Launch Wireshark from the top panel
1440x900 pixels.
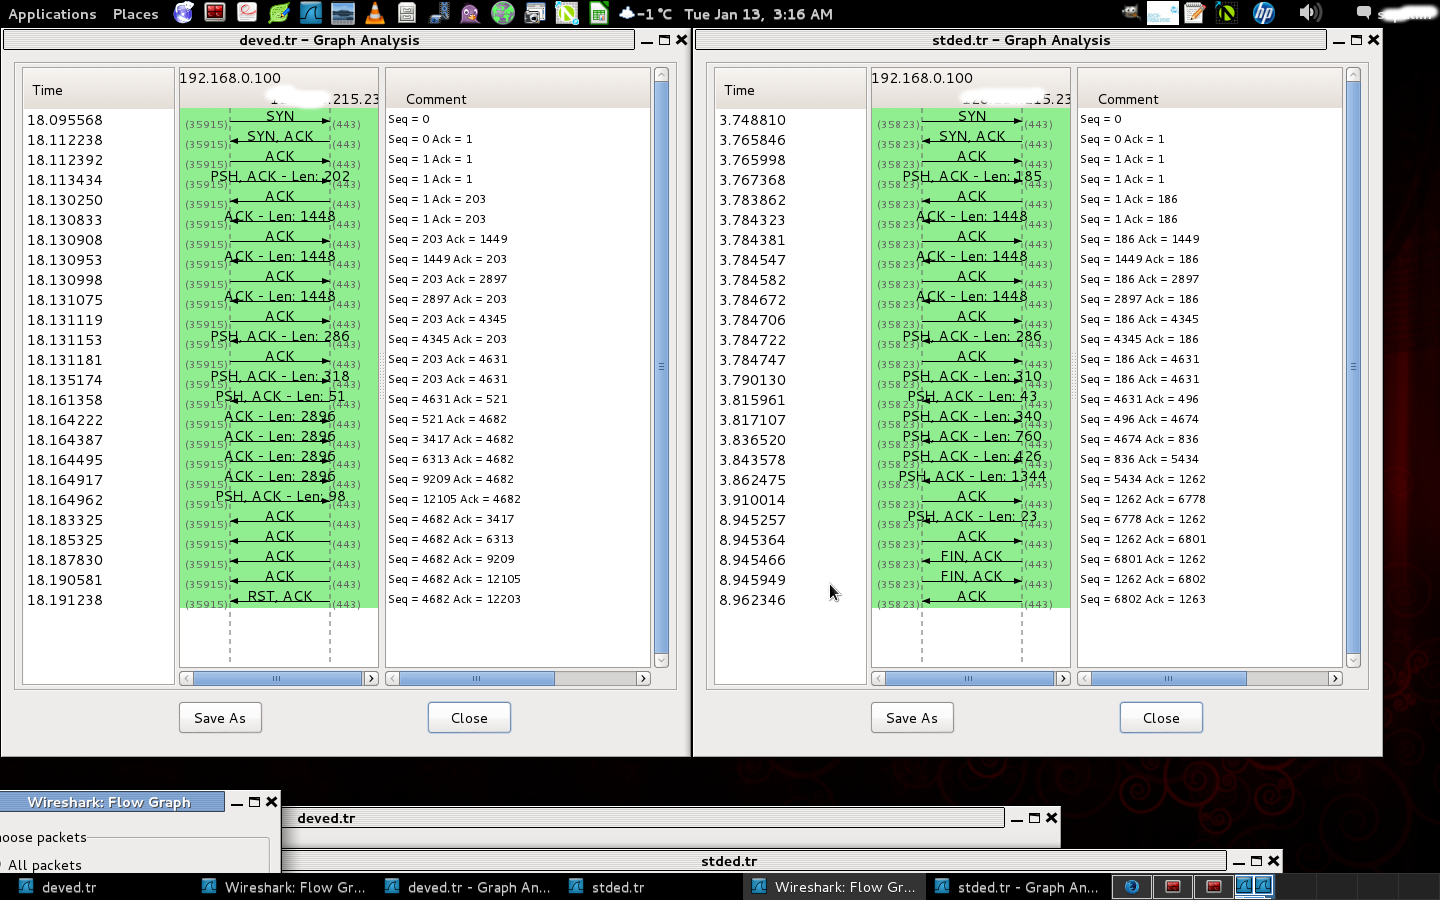tap(311, 13)
